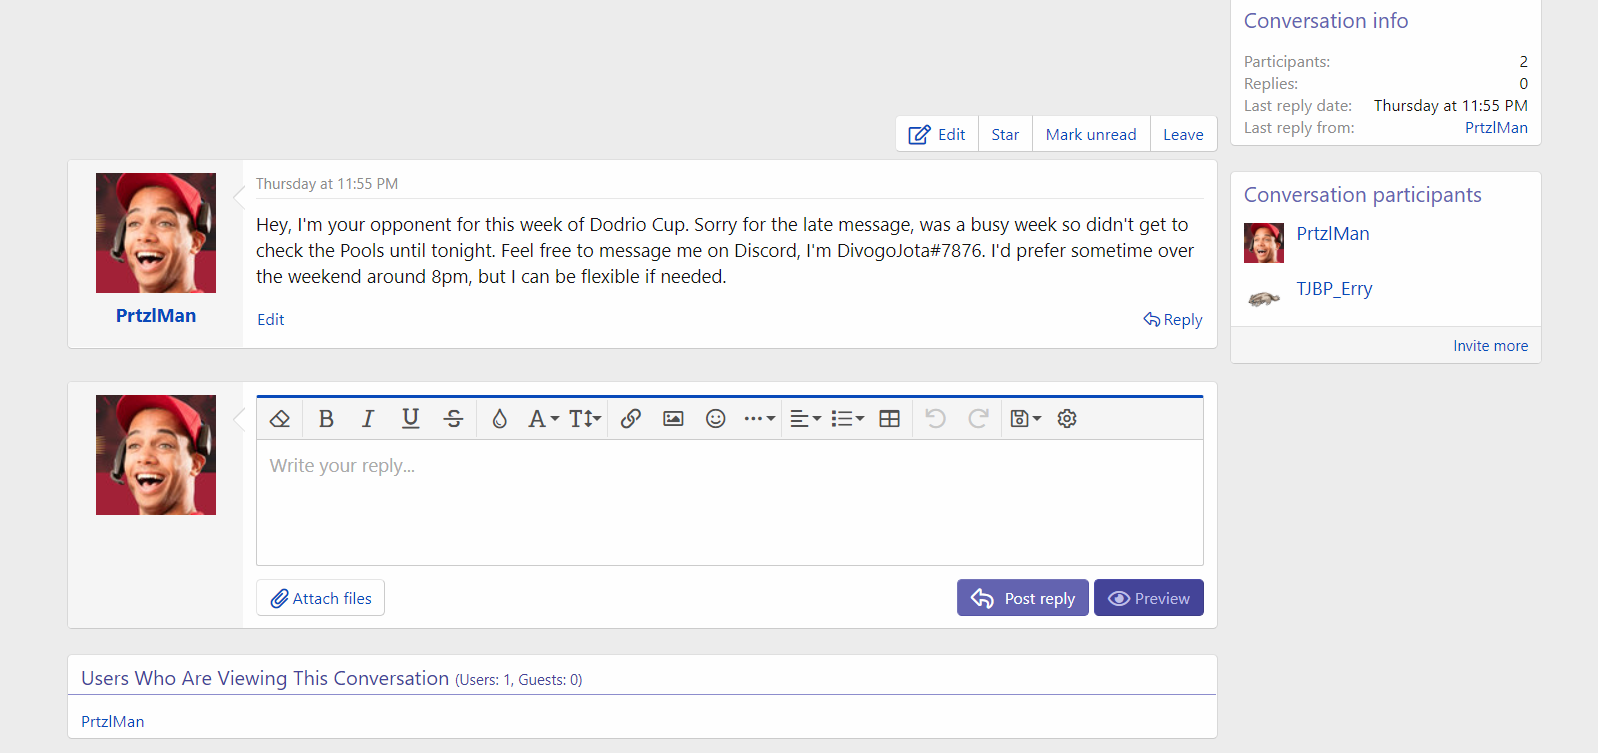Viewport: 1598px width, 753px height.
Task: Open the smilies emoji picker
Action: (x=715, y=419)
